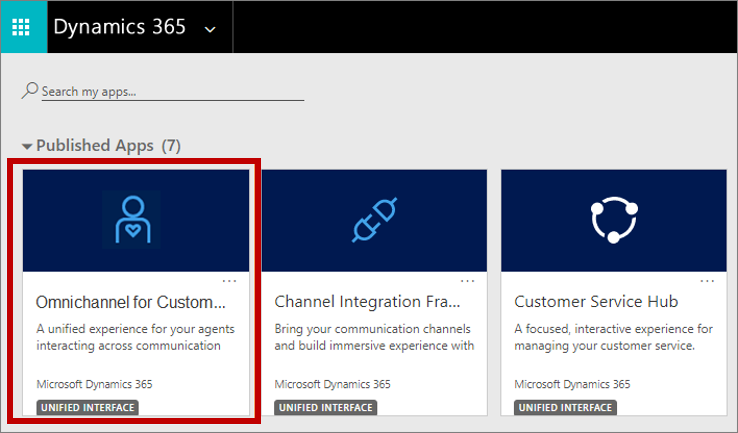Collapse the Published Apps section arrow
738x433 pixels.
(27, 146)
